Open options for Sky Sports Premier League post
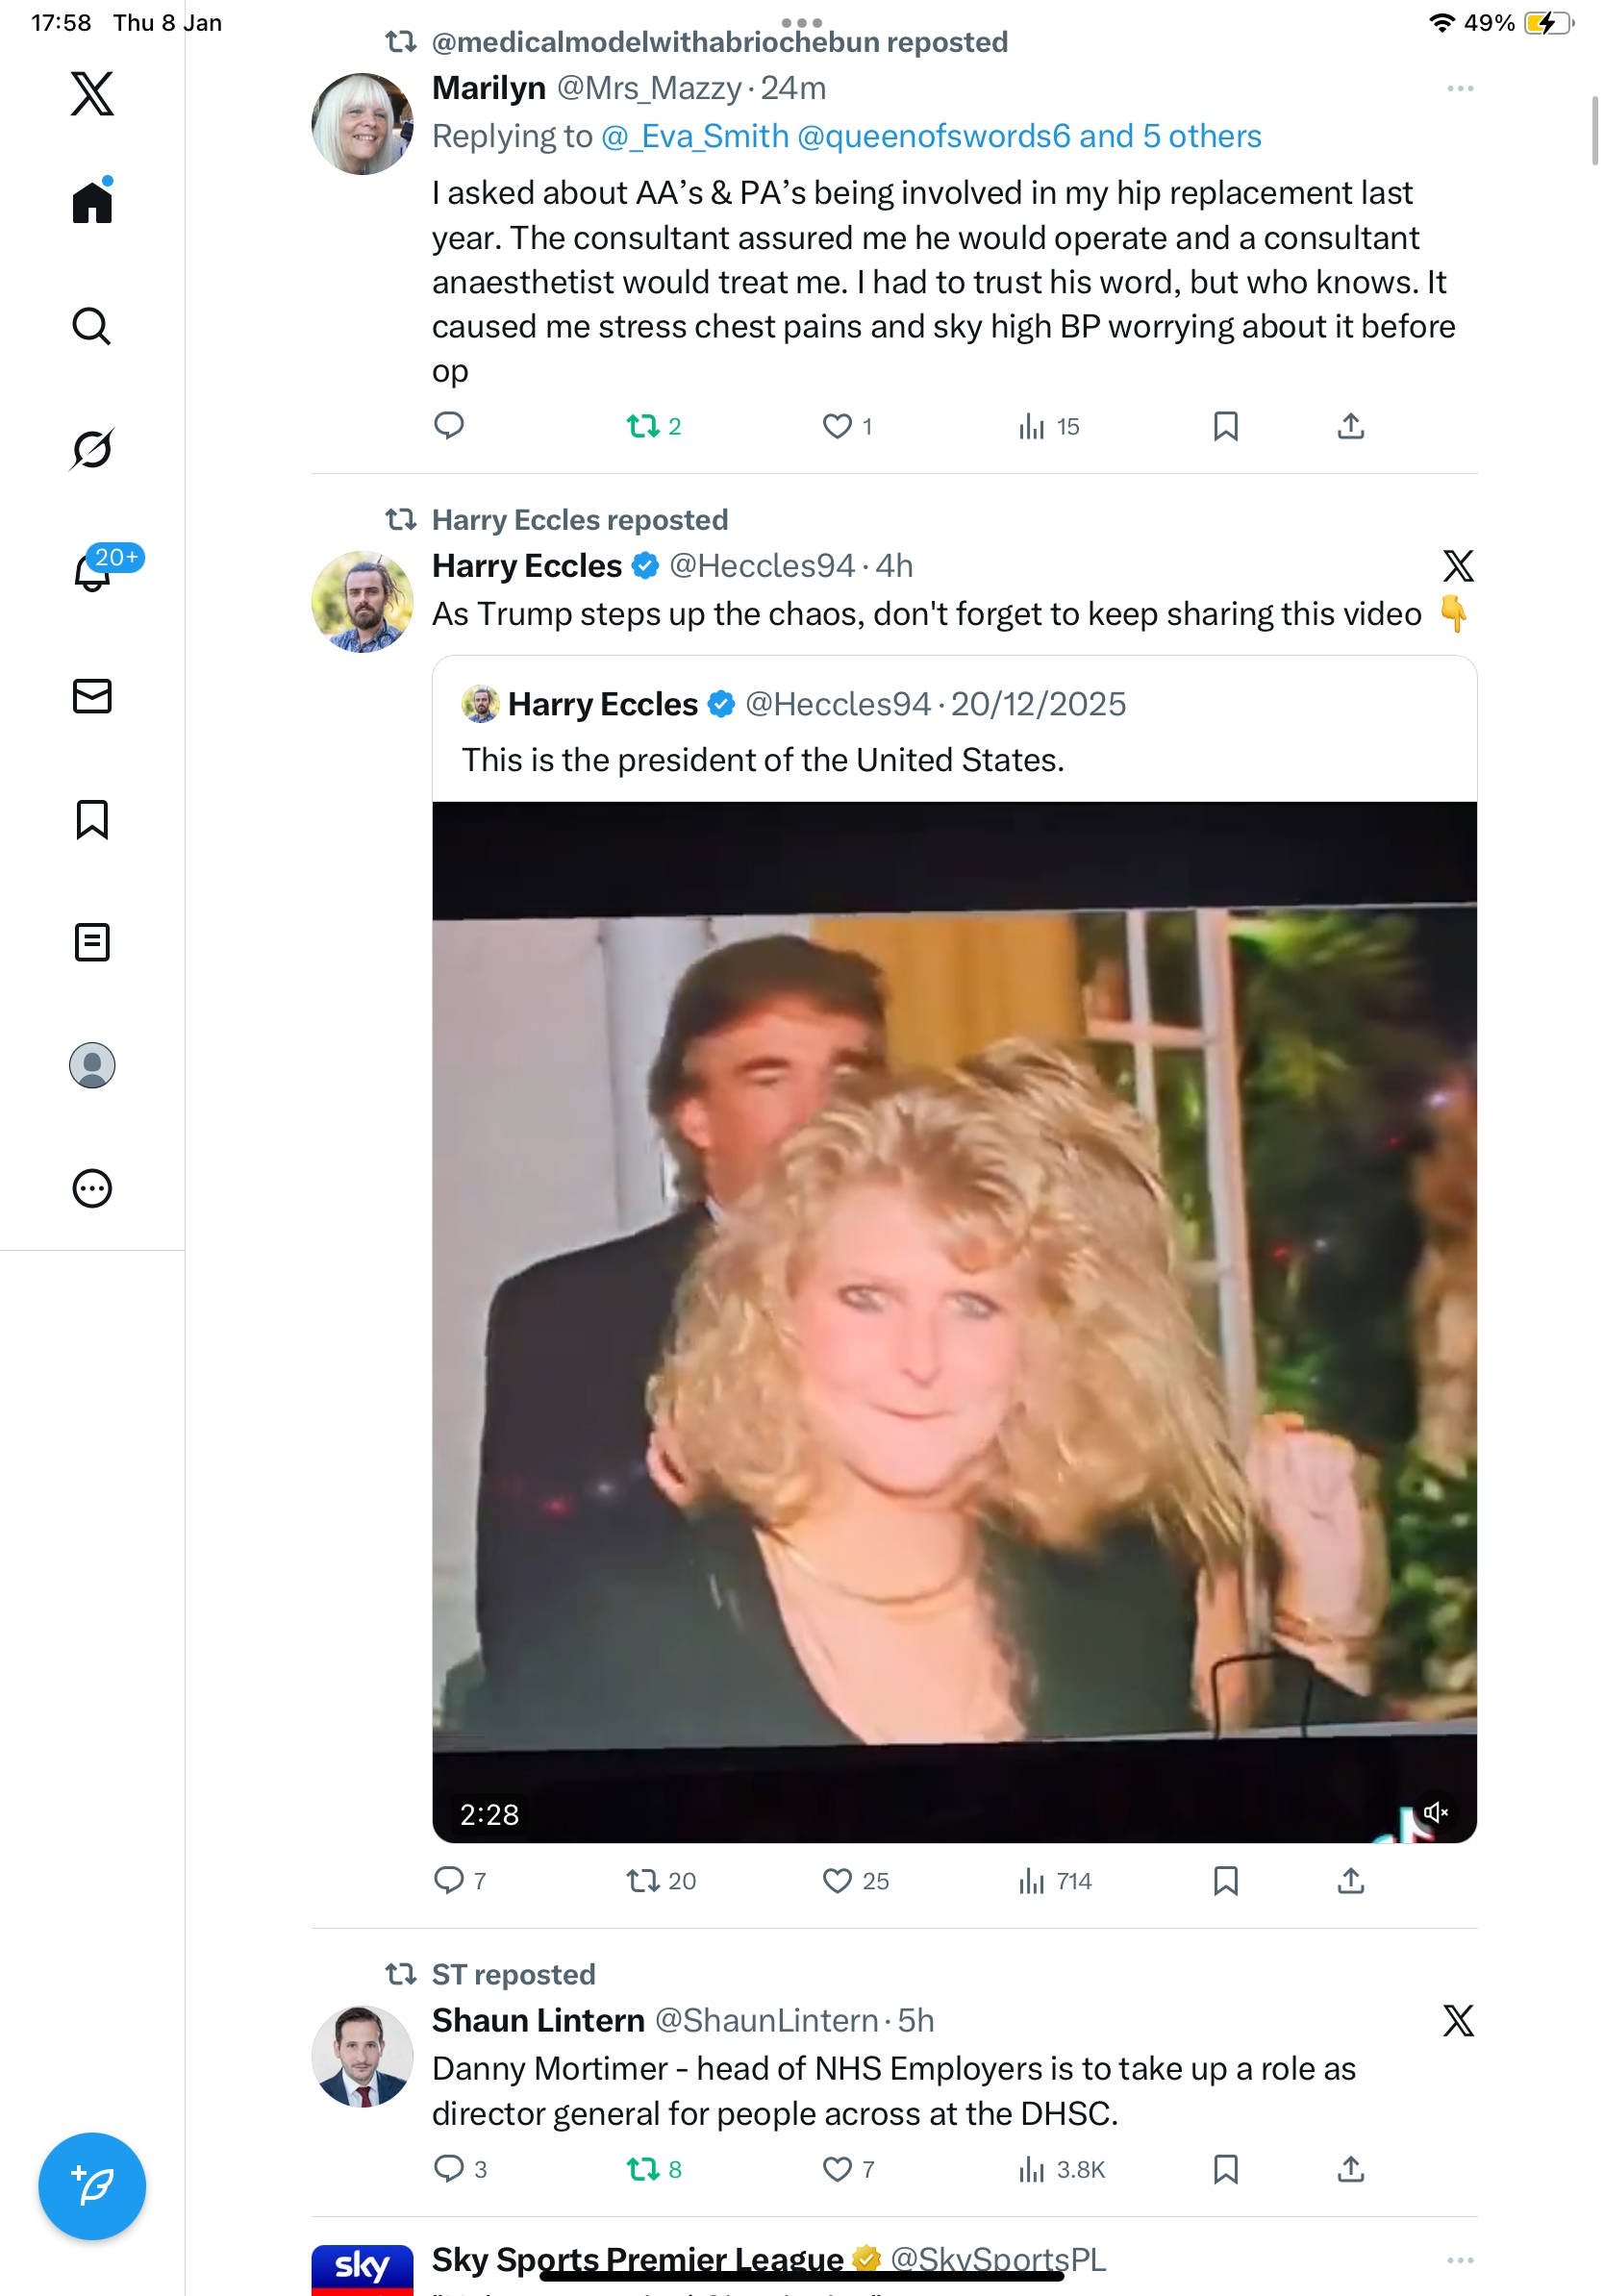 [1460, 2260]
